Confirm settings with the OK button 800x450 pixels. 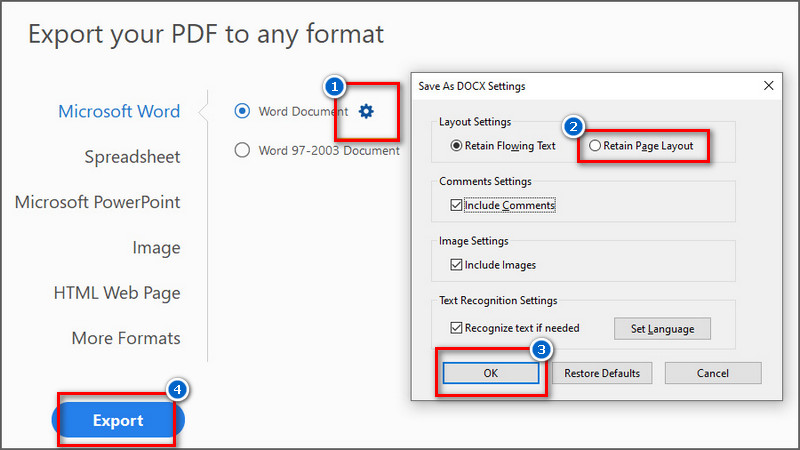click(490, 373)
